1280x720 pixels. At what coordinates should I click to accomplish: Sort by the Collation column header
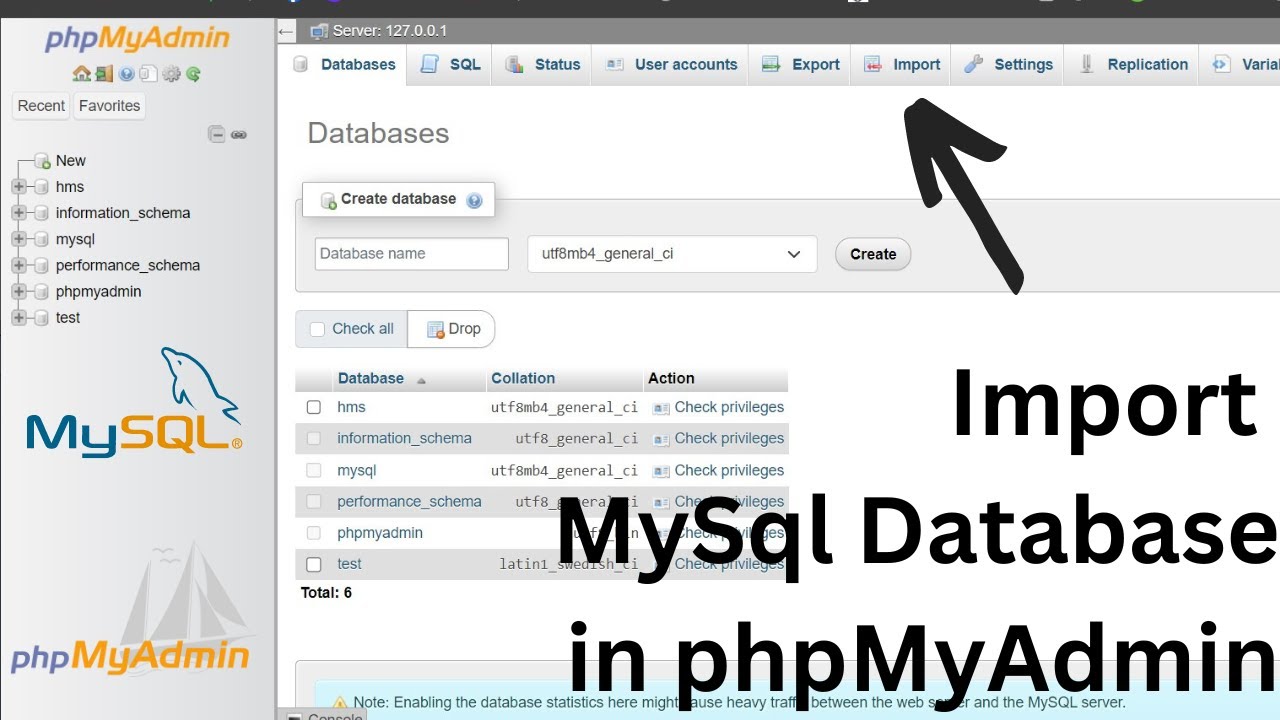pyautogui.click(x=523, y=378)
